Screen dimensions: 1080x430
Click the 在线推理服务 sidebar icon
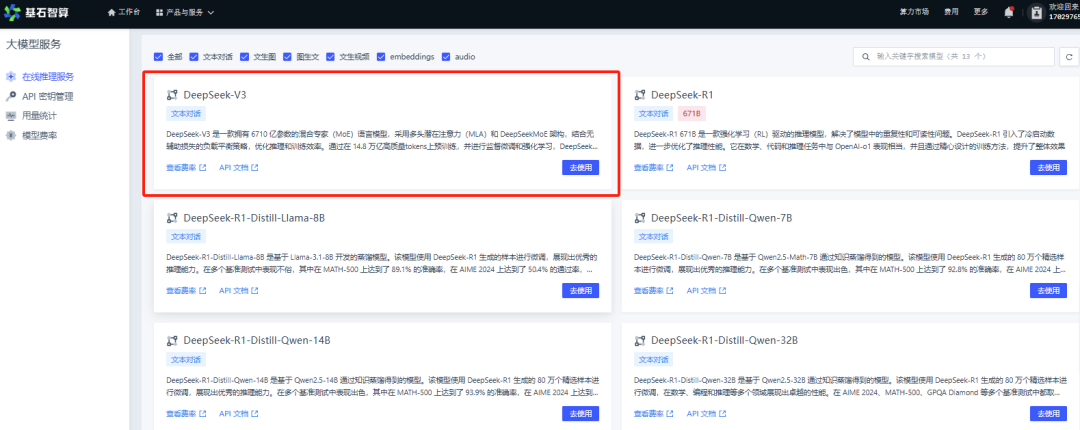point(10,76)
